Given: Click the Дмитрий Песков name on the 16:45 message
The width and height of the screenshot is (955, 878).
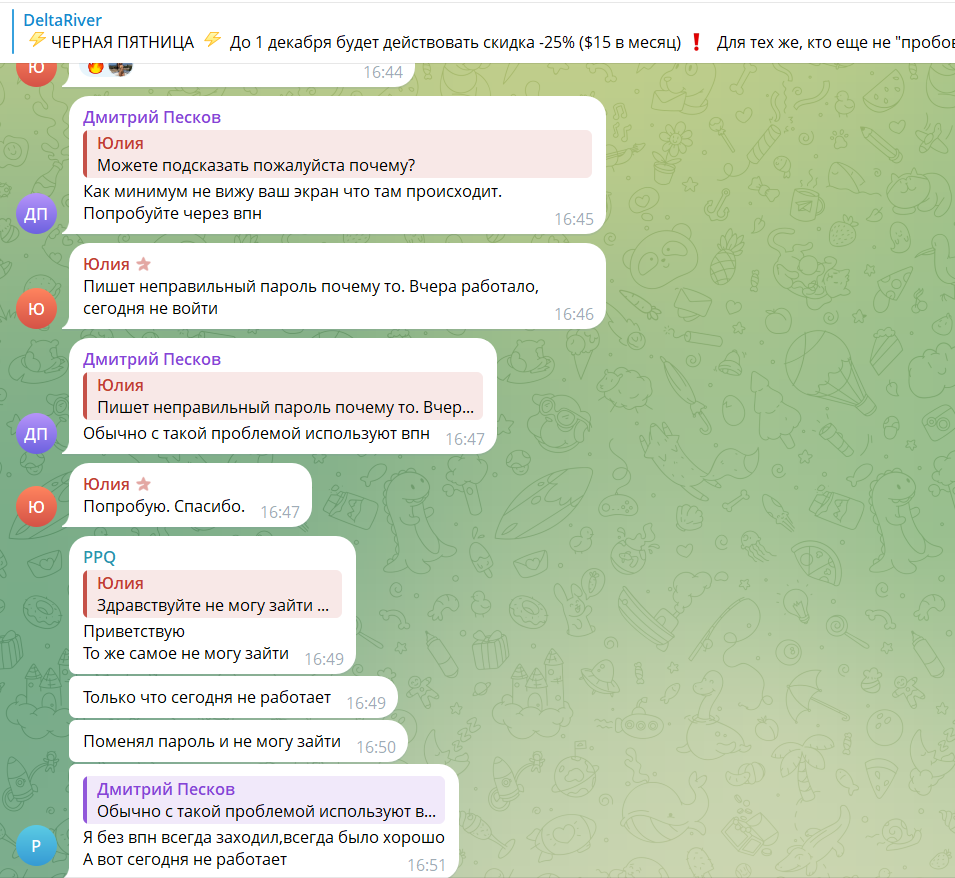Looking at the screenshot, I should click(x=151, y=117).
